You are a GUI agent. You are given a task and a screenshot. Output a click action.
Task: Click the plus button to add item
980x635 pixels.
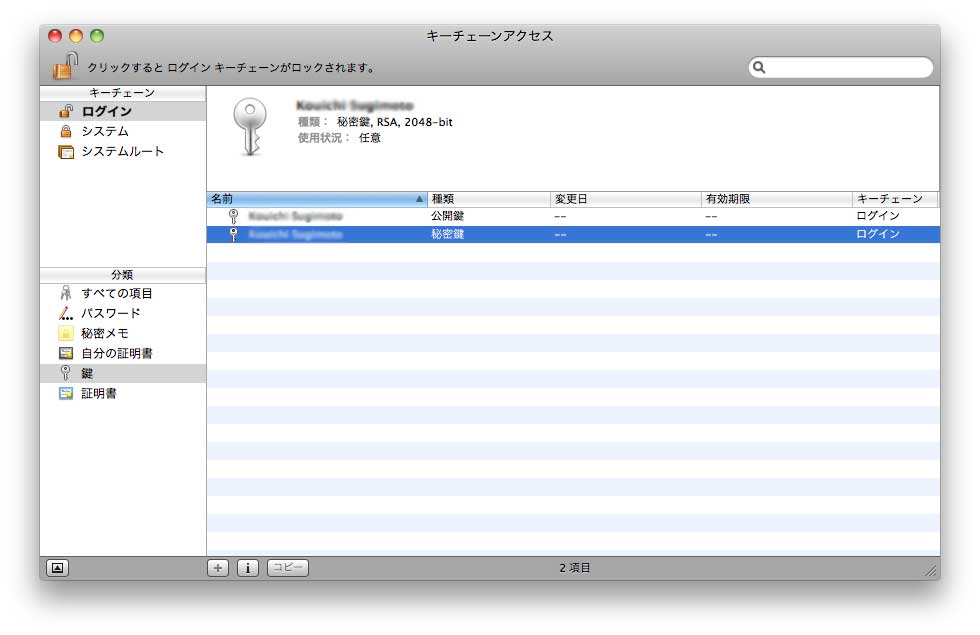[218, 568]
